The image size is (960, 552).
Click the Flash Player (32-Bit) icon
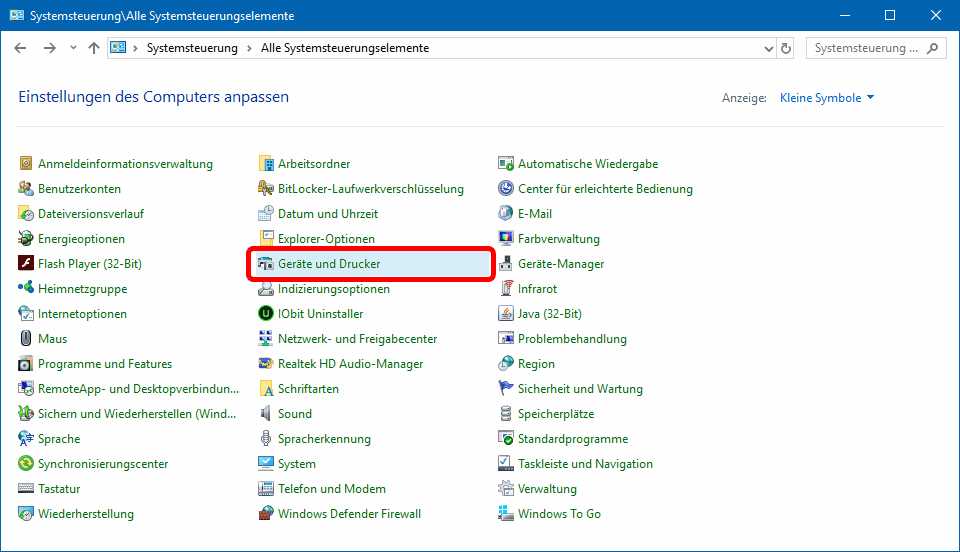tap(27, 264)
